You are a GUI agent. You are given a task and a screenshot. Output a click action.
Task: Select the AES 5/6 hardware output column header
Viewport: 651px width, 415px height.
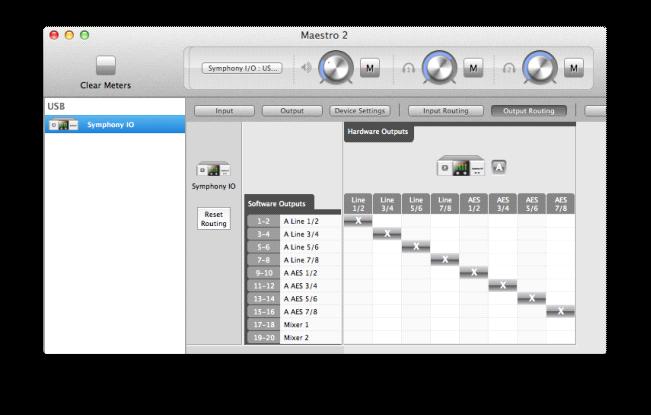pos(532,204)
